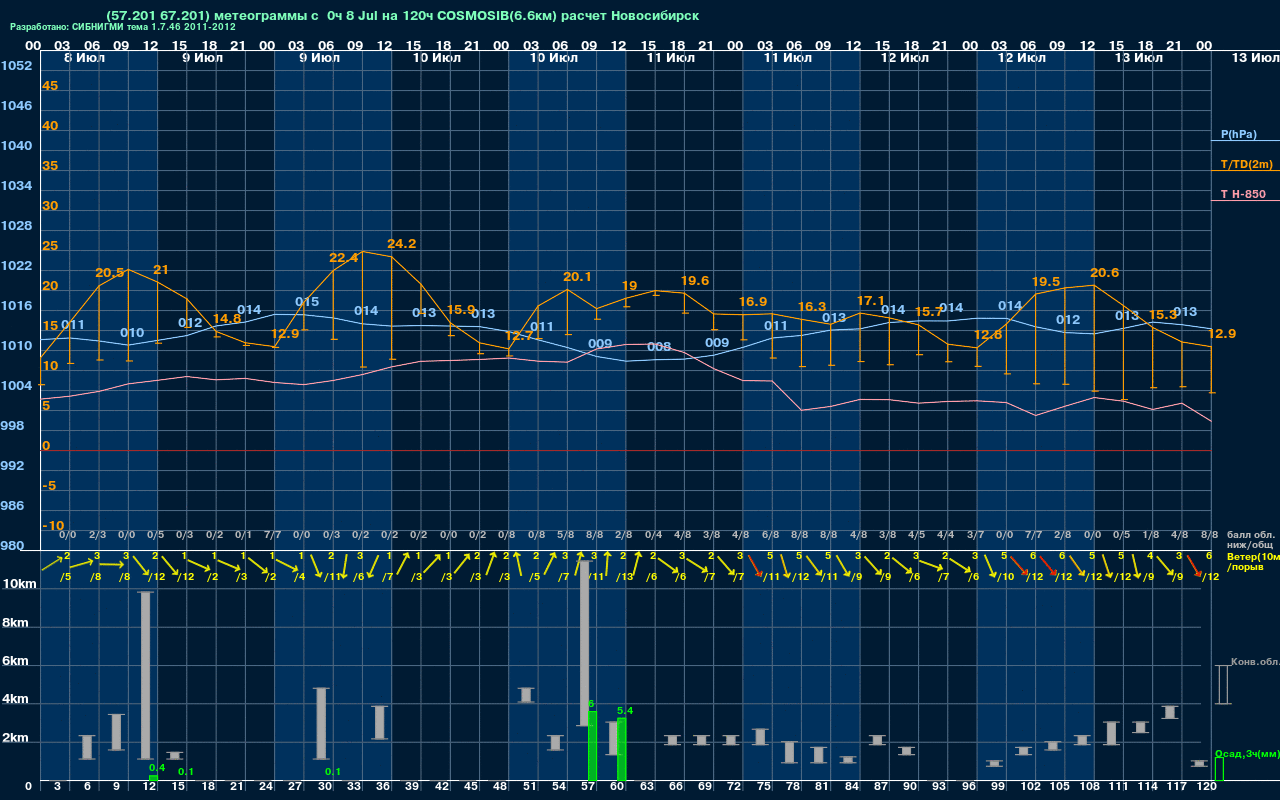
Task: Click the 12.7 temperature minimum label
Action: [518, 336]
